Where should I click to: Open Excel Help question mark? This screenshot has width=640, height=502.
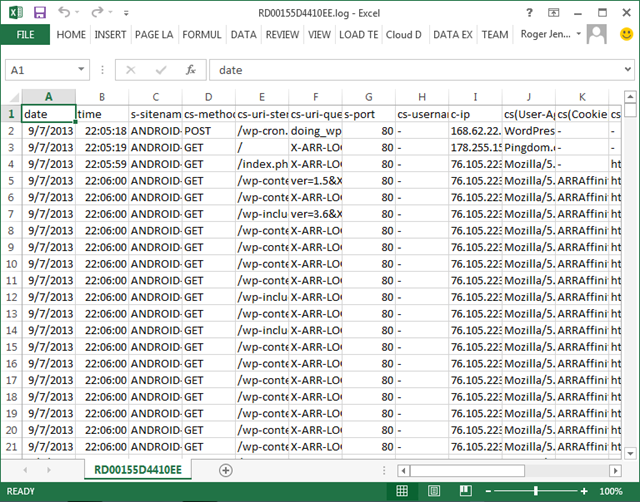pos(529,13)
